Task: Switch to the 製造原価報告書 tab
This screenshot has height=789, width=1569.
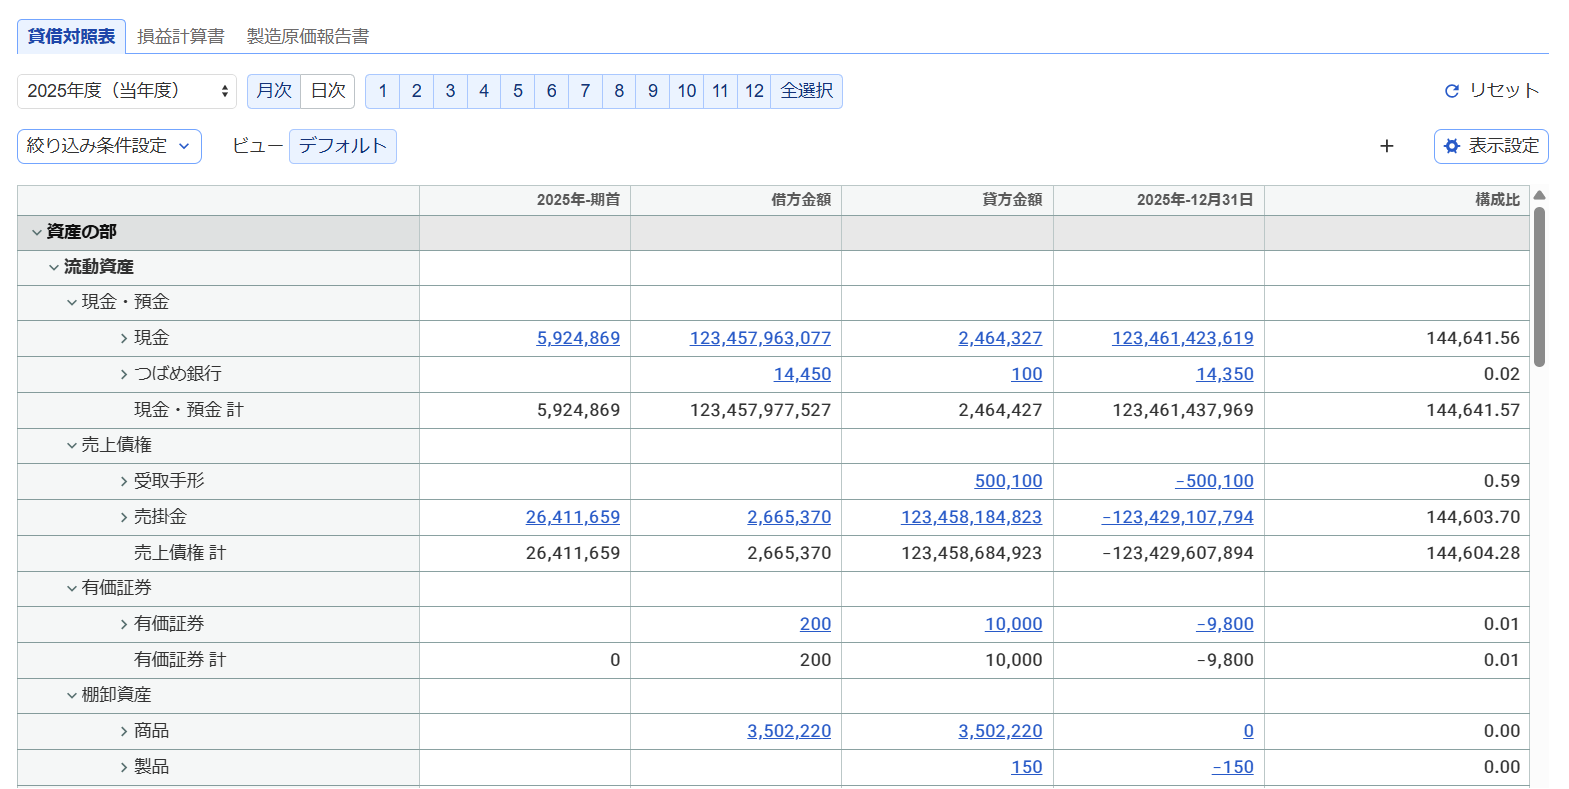Action: pos(308,36)
